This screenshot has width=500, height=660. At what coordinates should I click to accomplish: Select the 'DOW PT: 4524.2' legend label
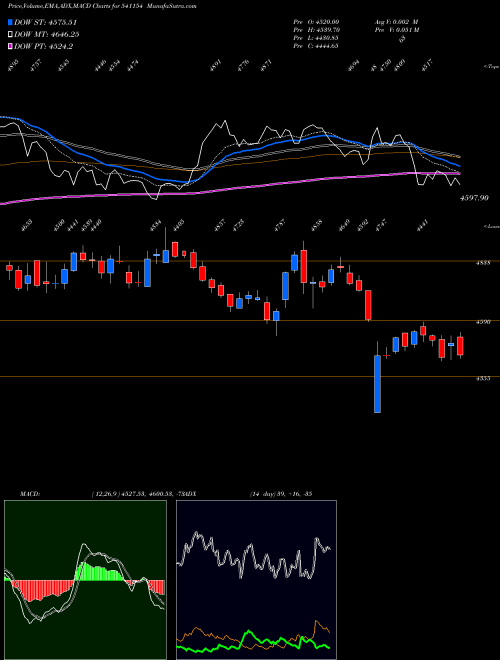tap(44, 46)
